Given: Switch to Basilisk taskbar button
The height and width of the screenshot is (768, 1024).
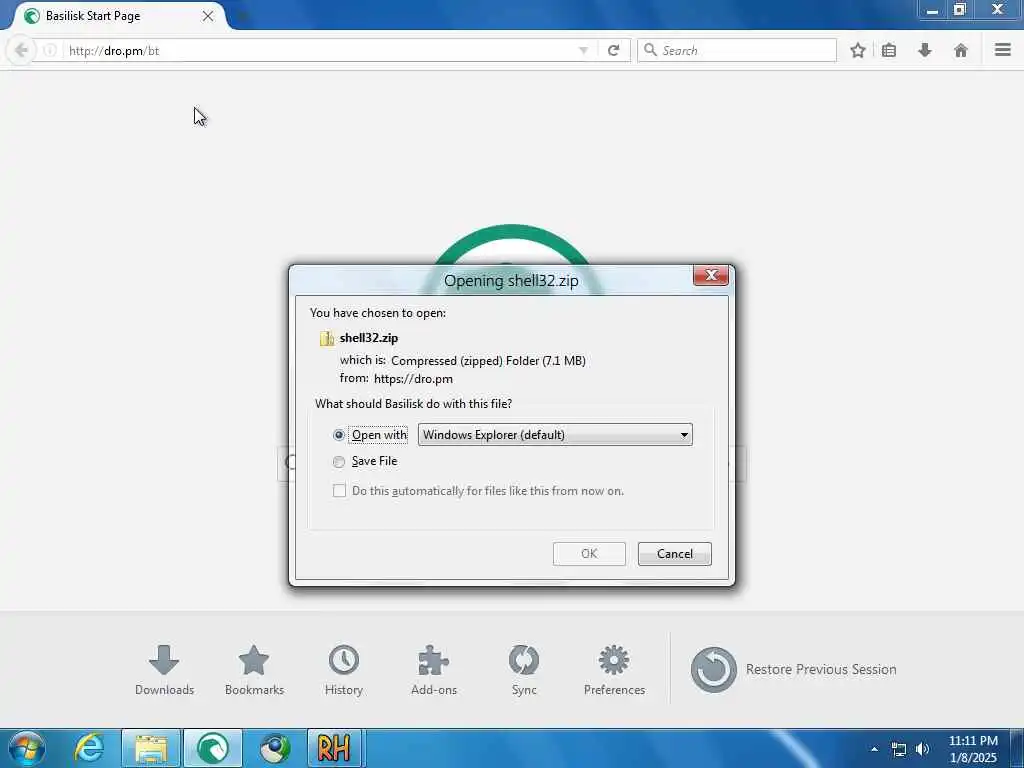Looking at the screenshot, I should point(213,748).
